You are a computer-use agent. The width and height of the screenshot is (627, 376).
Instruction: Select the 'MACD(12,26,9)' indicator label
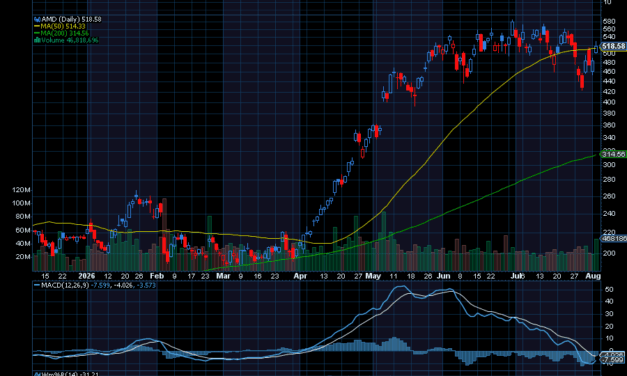65,285
